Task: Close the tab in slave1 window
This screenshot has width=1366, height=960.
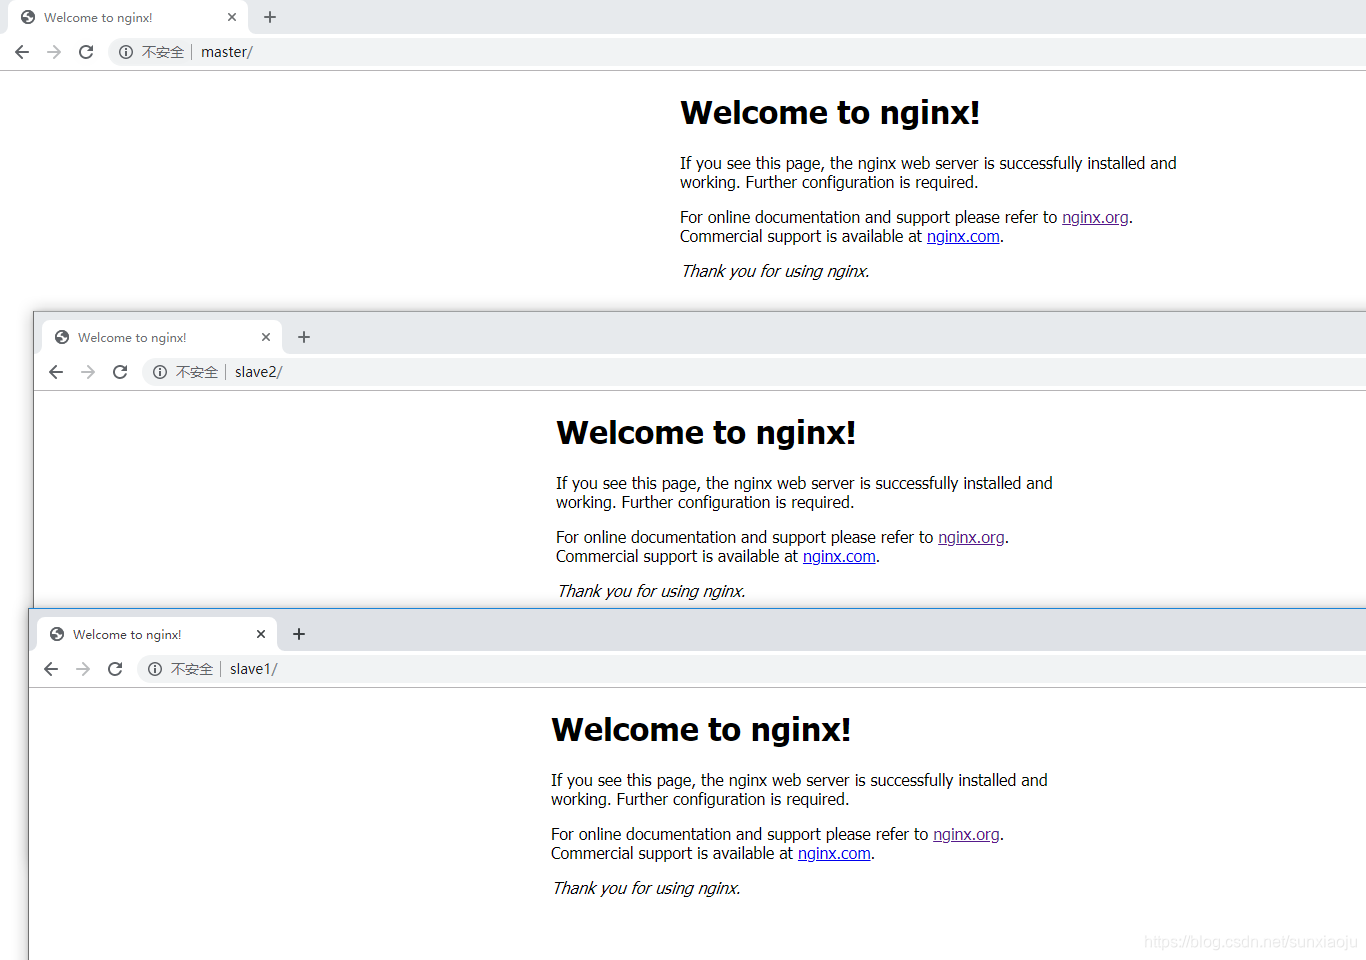Action: [261, 634]
